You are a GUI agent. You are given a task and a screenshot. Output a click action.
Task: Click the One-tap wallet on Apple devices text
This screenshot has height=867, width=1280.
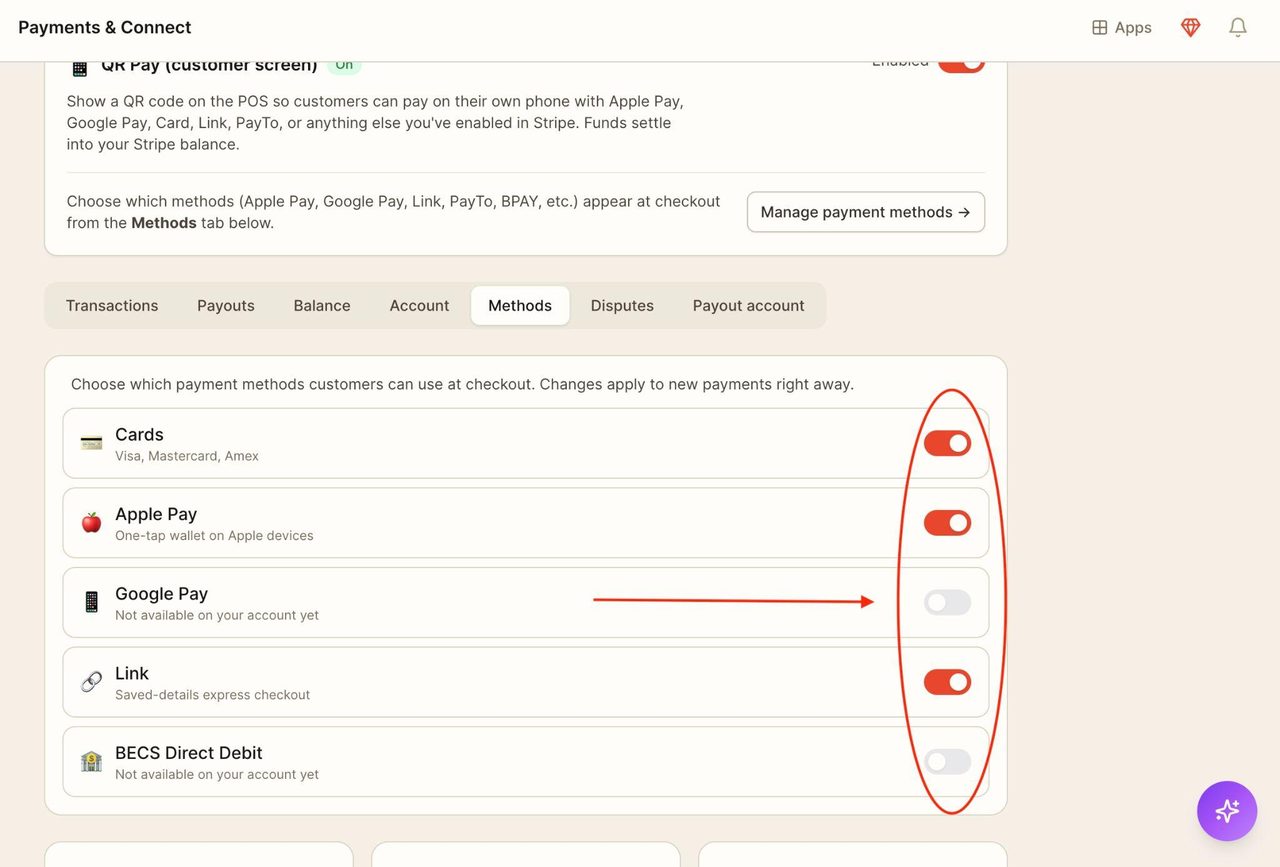point(214,536)
